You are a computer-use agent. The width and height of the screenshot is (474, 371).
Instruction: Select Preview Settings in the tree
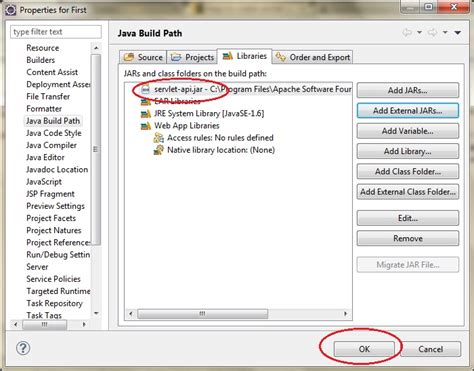55,206
